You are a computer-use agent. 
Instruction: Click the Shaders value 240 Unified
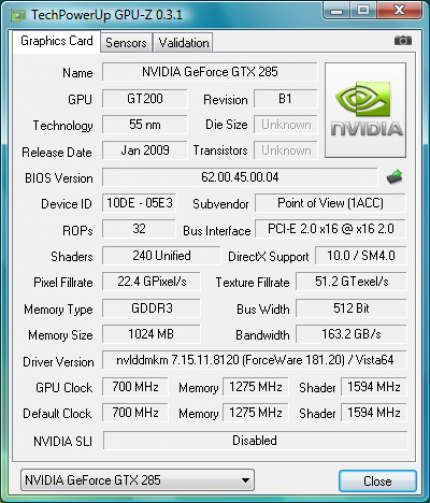[161, 256]
